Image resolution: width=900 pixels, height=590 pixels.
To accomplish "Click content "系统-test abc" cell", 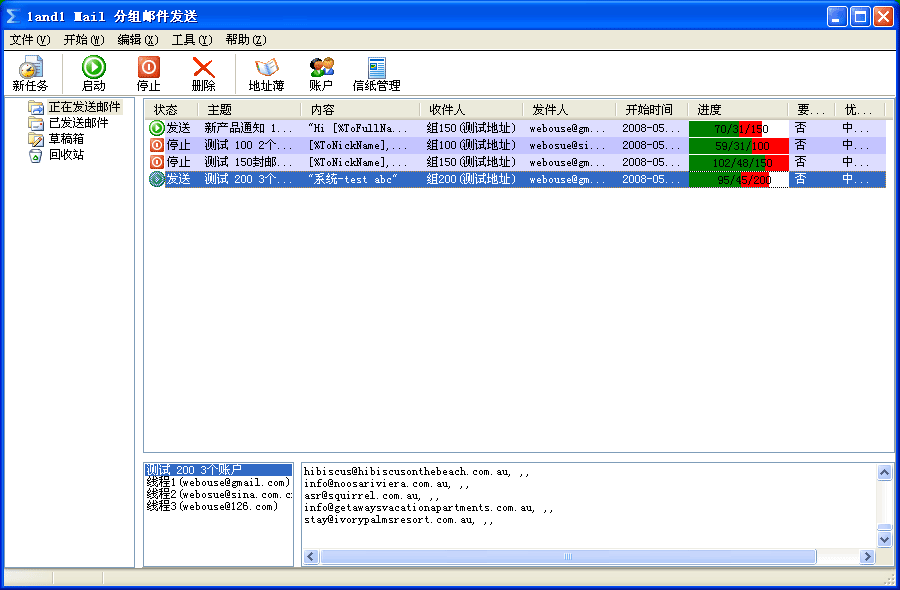I will point(353,179).
